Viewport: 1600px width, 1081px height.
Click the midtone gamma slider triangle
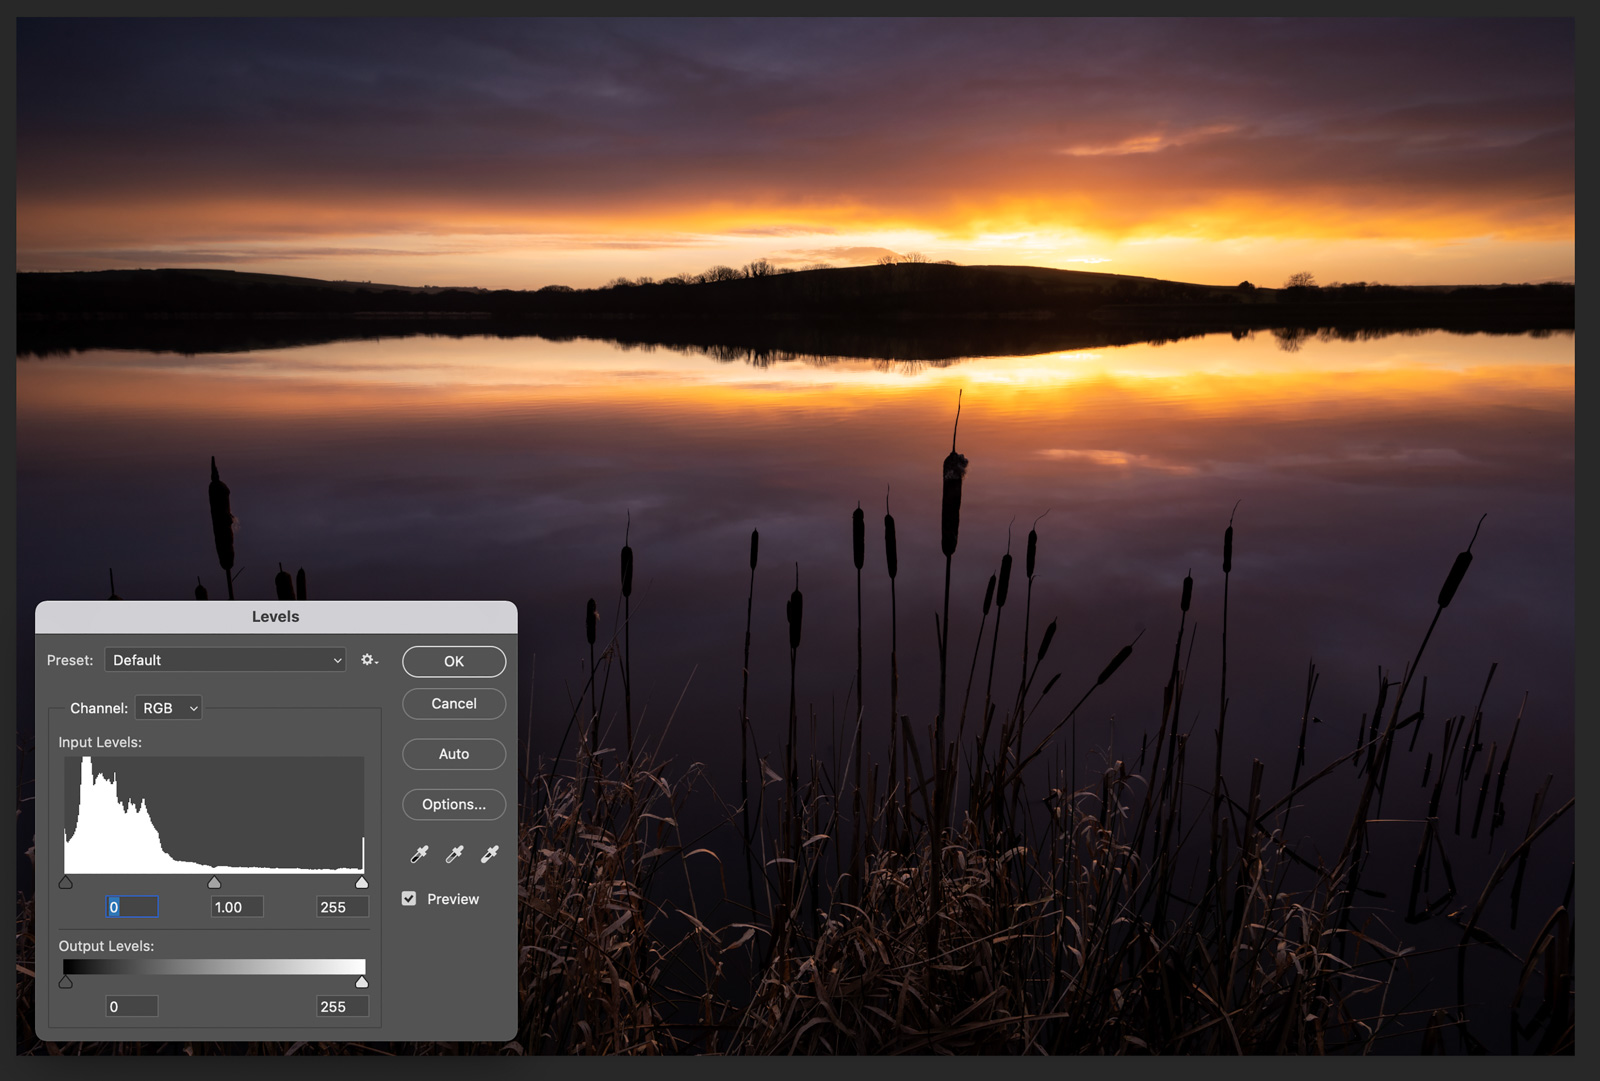[x=213, y=882]
